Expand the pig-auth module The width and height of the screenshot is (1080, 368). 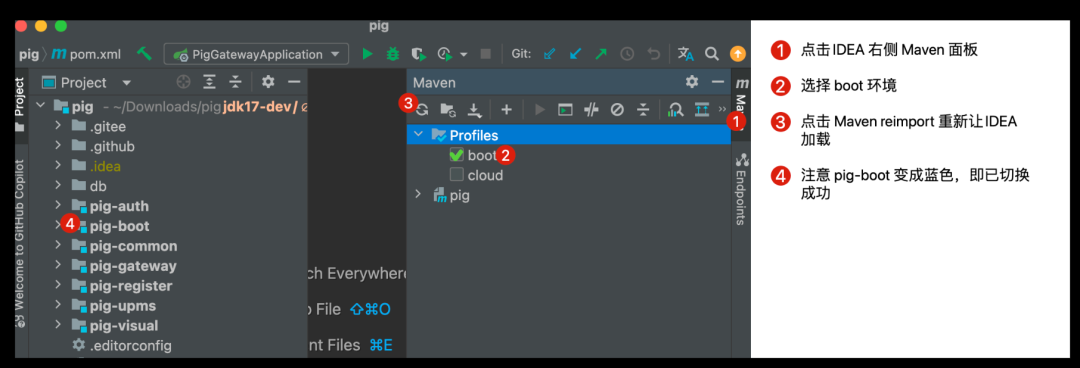[x=59, y=206]
